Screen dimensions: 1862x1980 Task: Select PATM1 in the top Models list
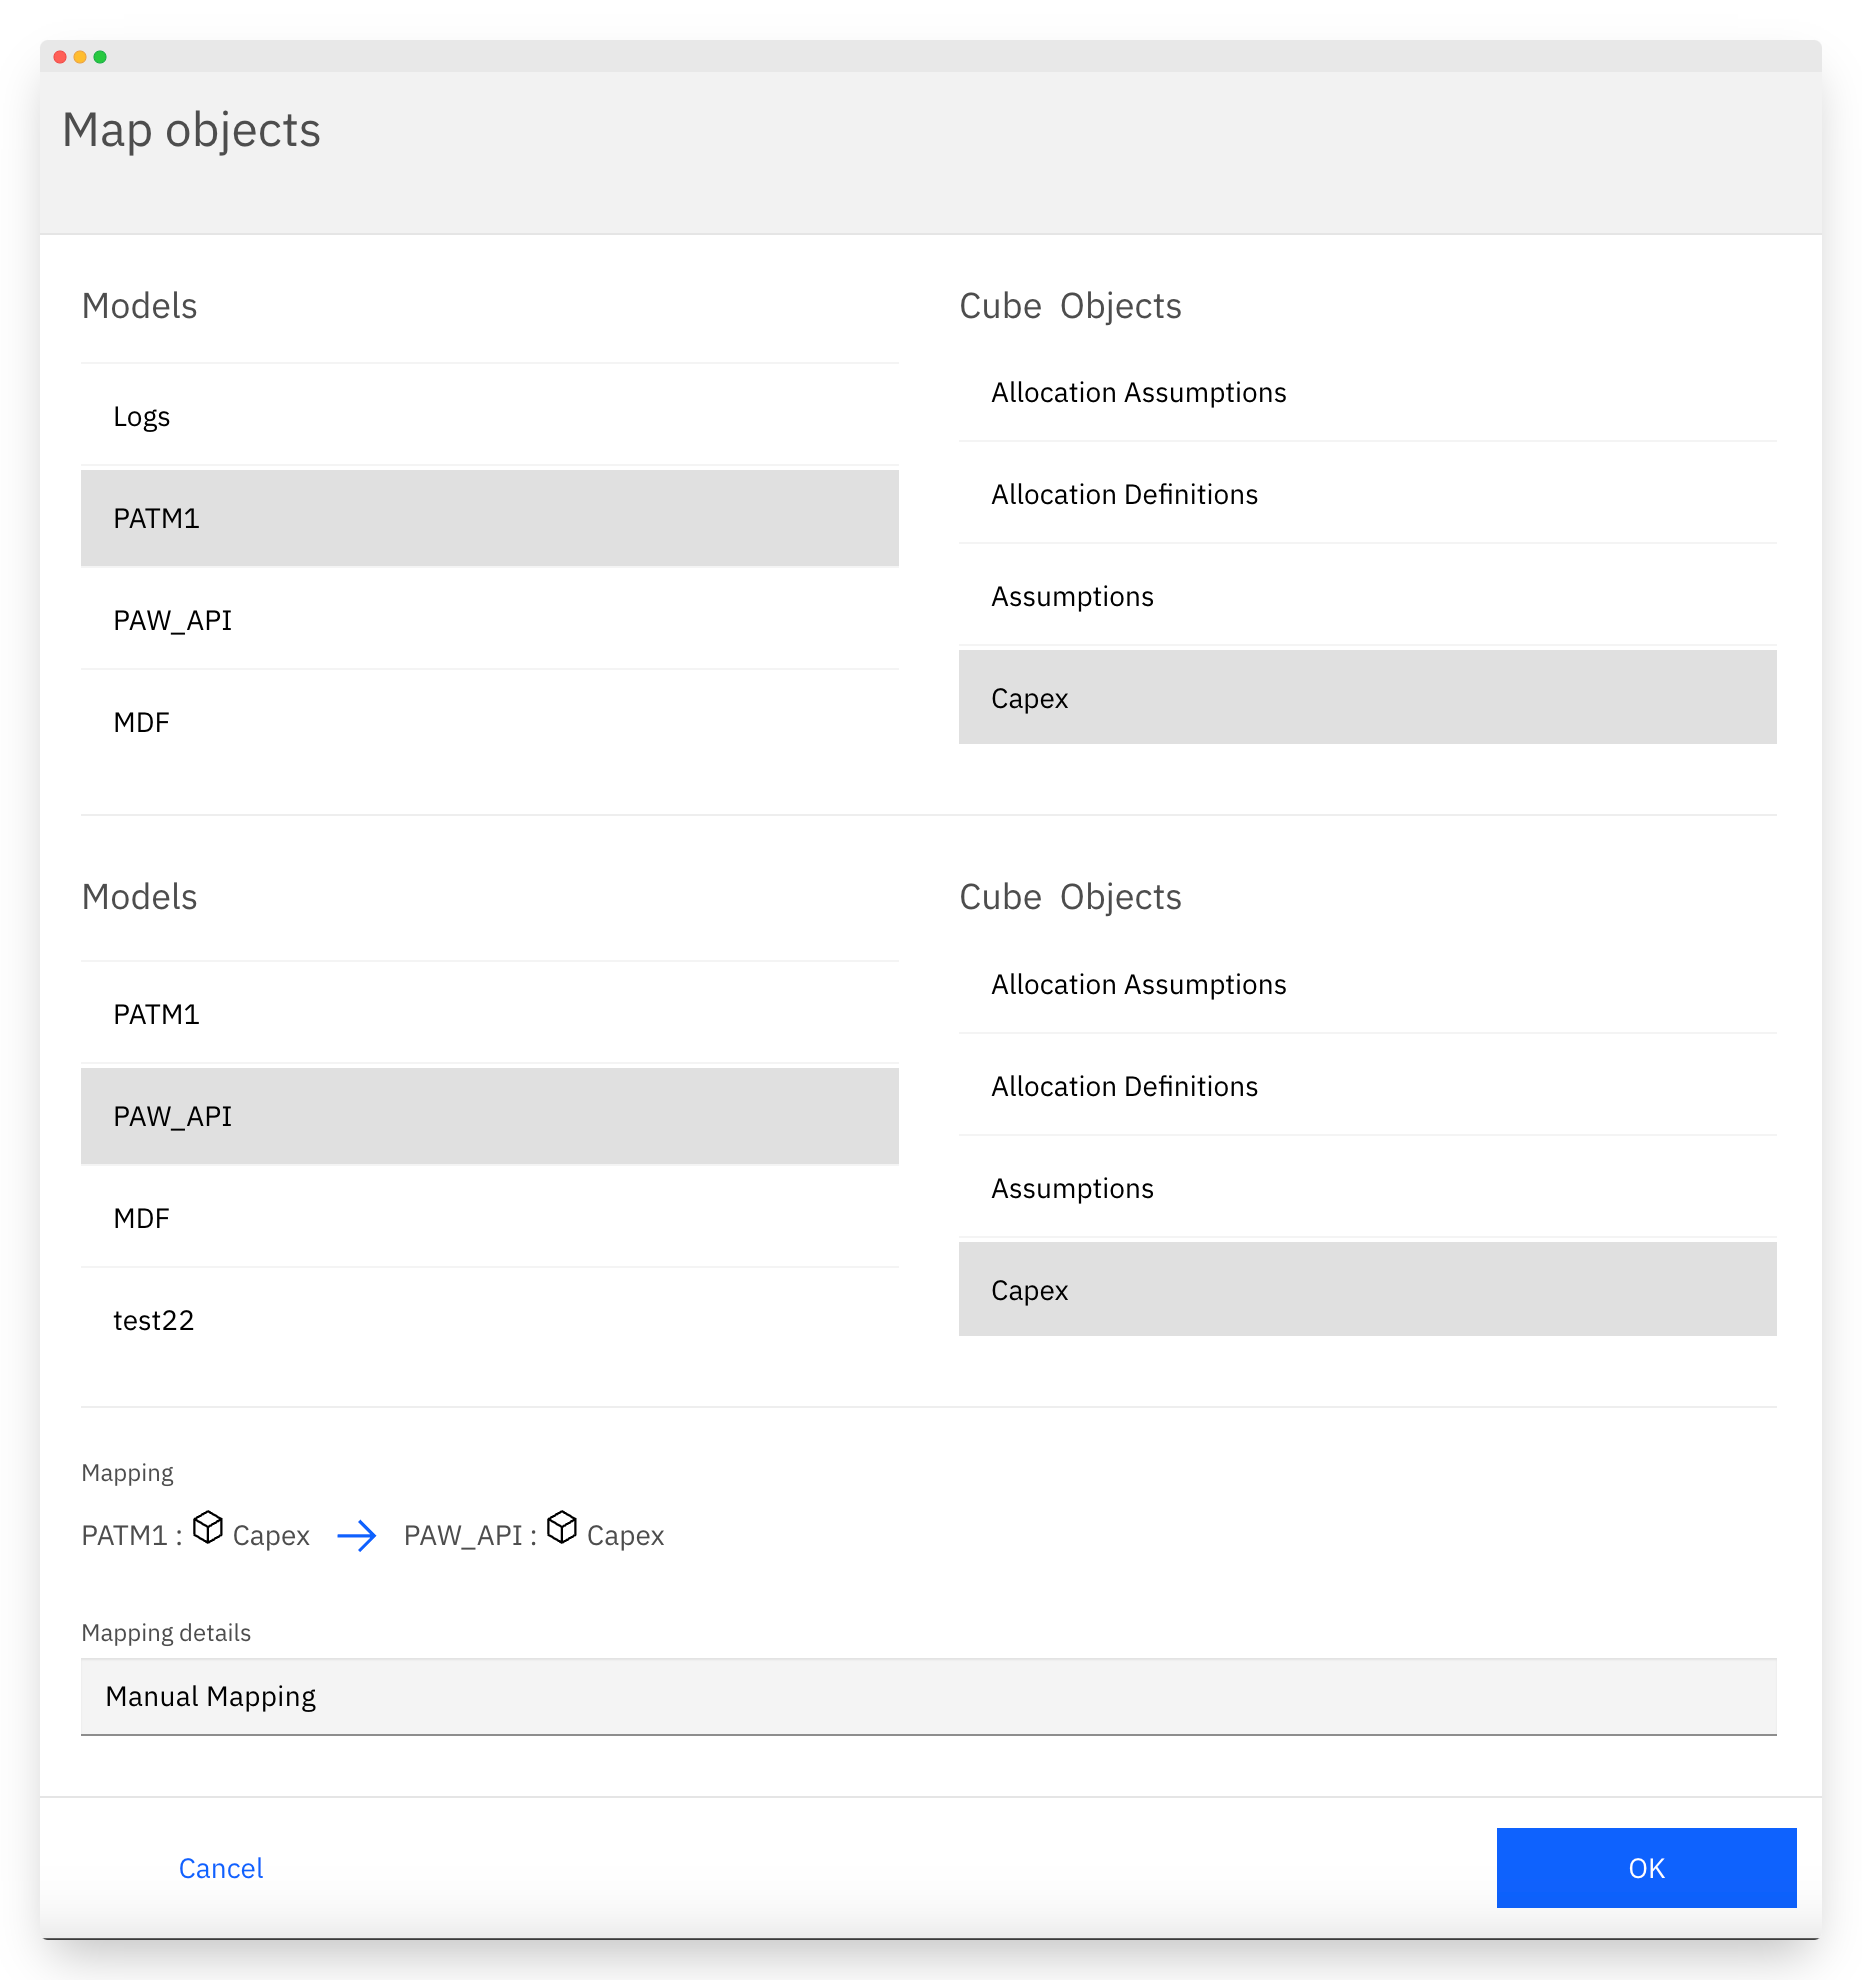[x=490, y=518]
